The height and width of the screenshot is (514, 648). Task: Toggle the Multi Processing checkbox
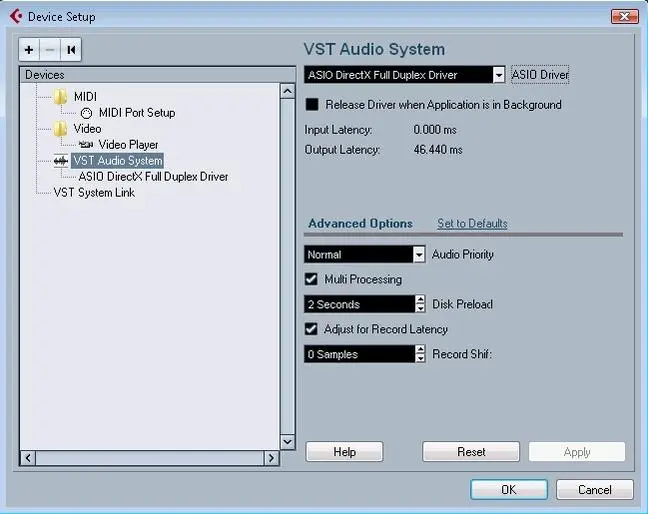312,280
